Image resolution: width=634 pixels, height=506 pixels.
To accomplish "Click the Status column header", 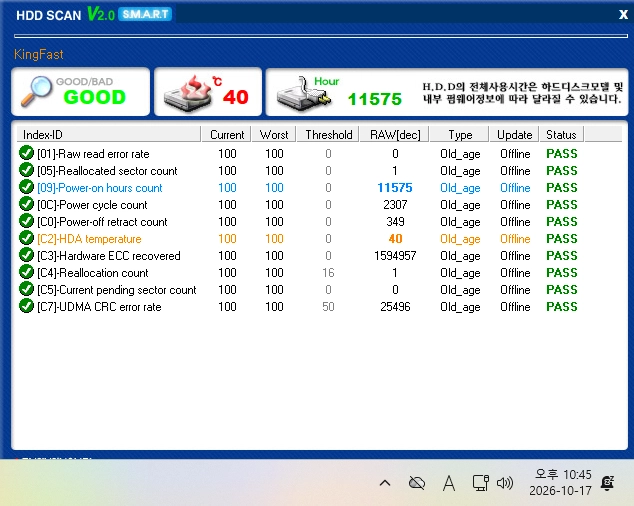I will pos(561,134).
